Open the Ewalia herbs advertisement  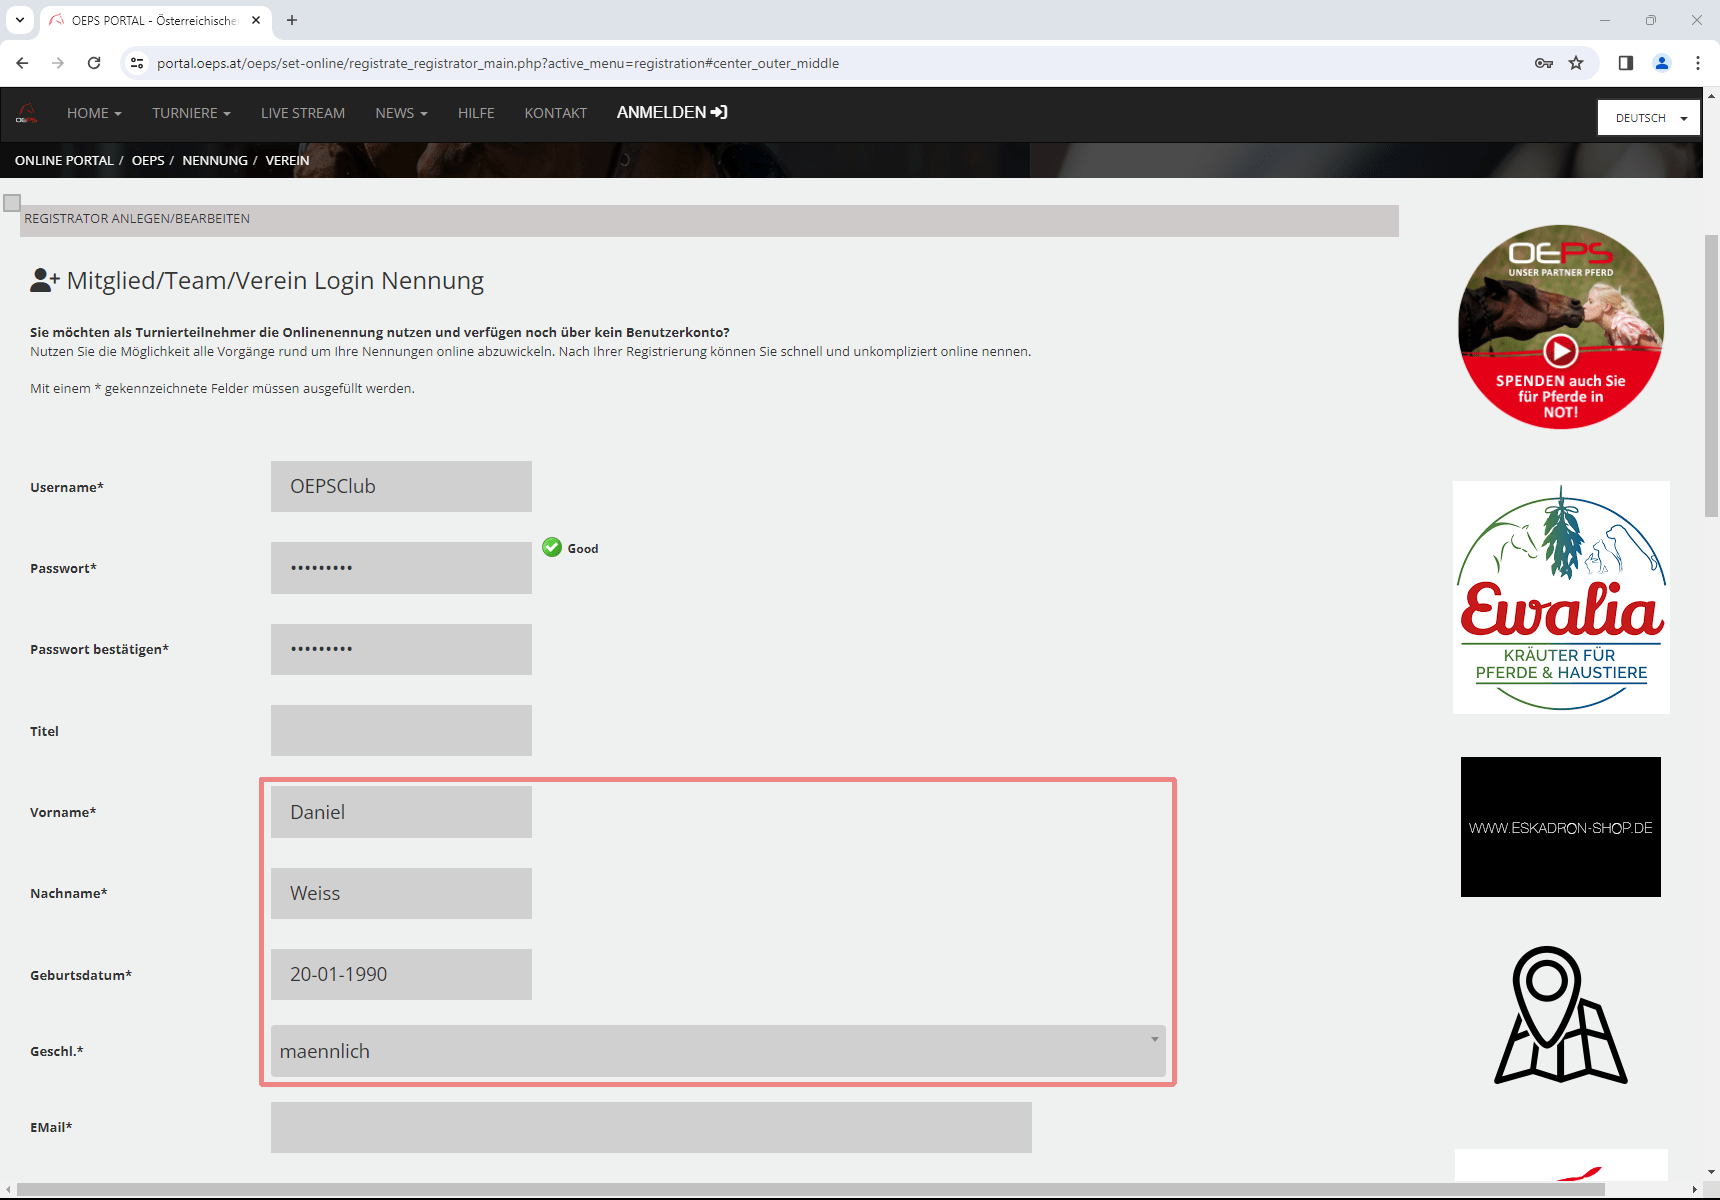tap(1560, 597)
